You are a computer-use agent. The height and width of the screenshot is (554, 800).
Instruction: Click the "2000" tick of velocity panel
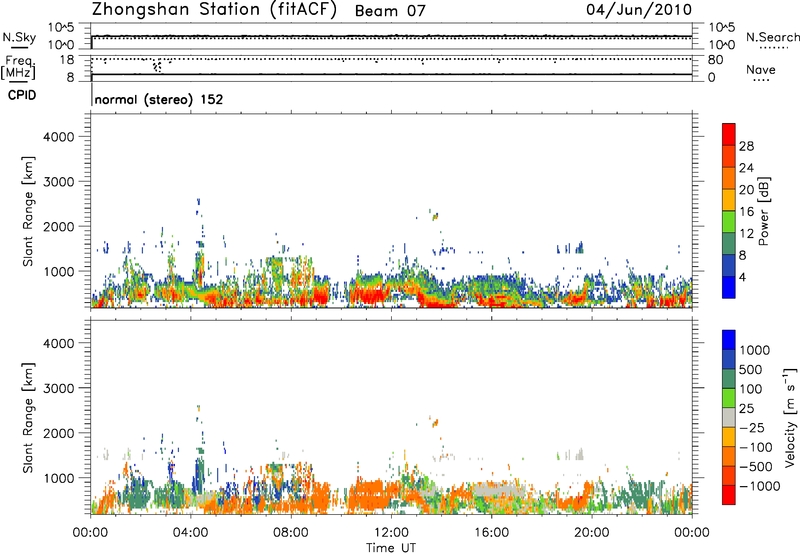[59, 433]
